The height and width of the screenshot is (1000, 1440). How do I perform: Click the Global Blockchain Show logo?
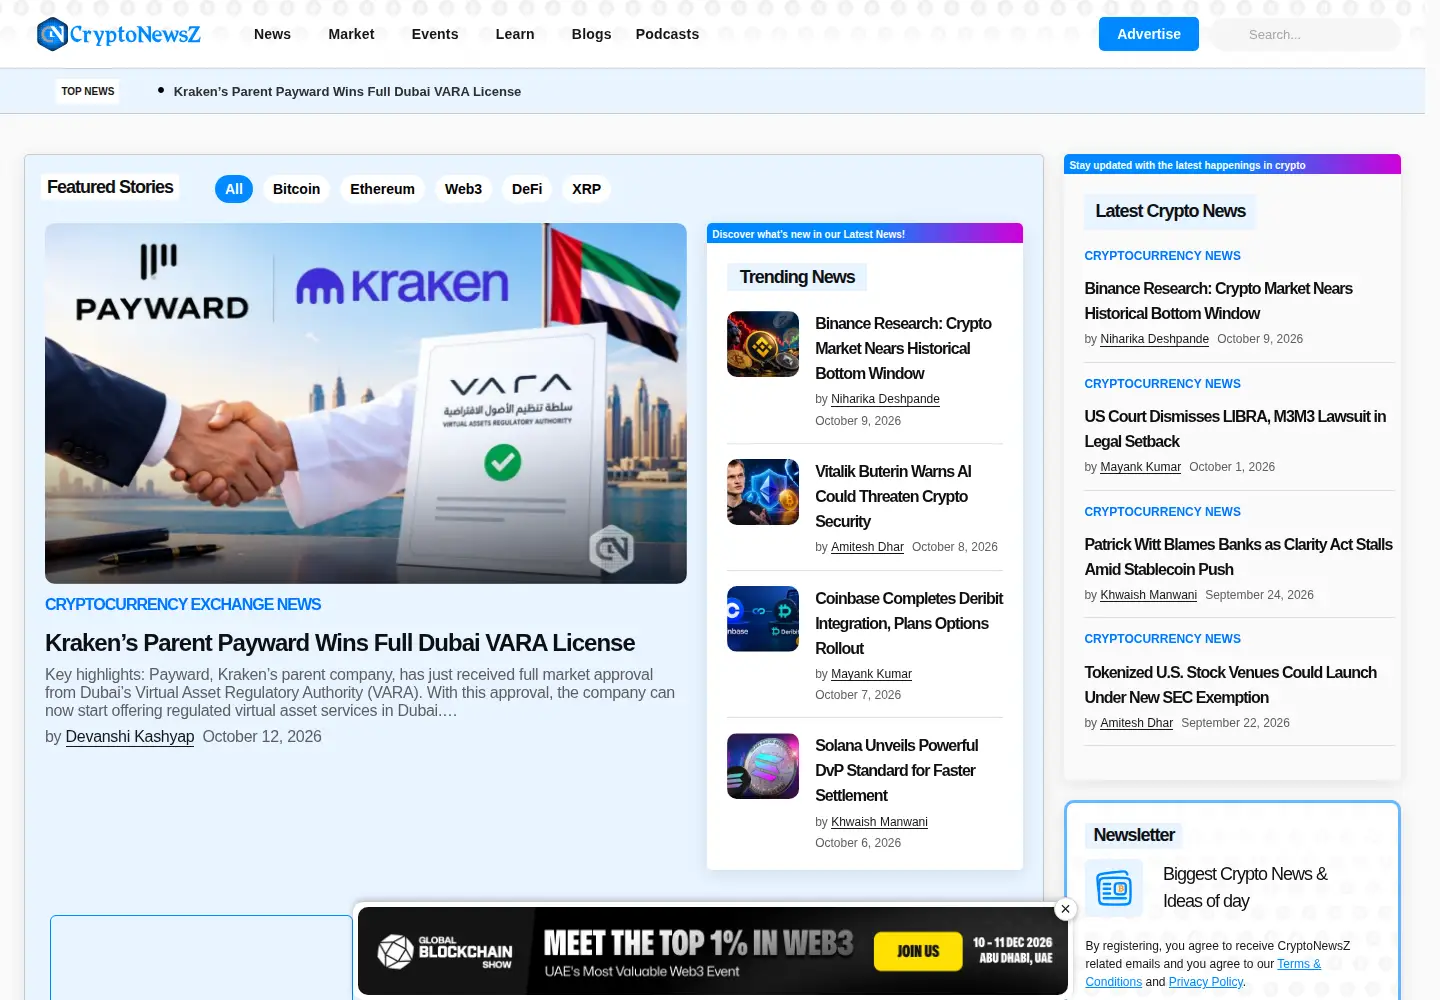click(445, 951)
